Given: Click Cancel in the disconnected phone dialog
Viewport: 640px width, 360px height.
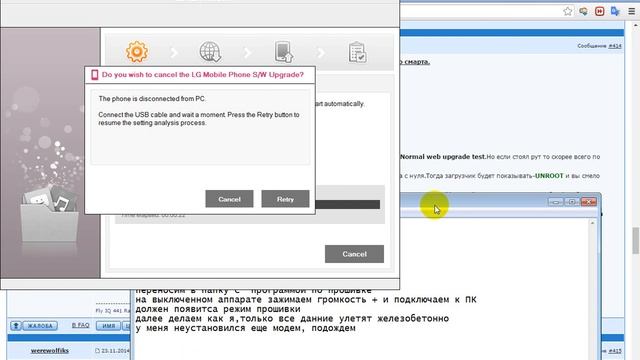Looking at the screenshot, I should [x=229, y=199].
